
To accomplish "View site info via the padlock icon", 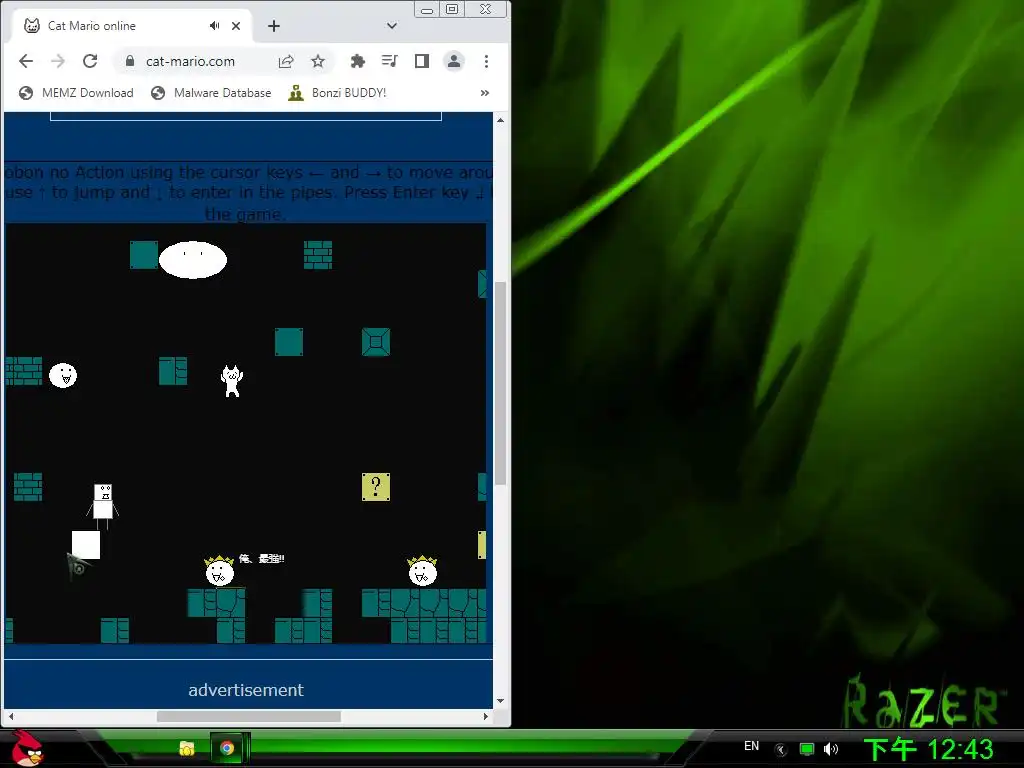I will (x=130, y=61).
